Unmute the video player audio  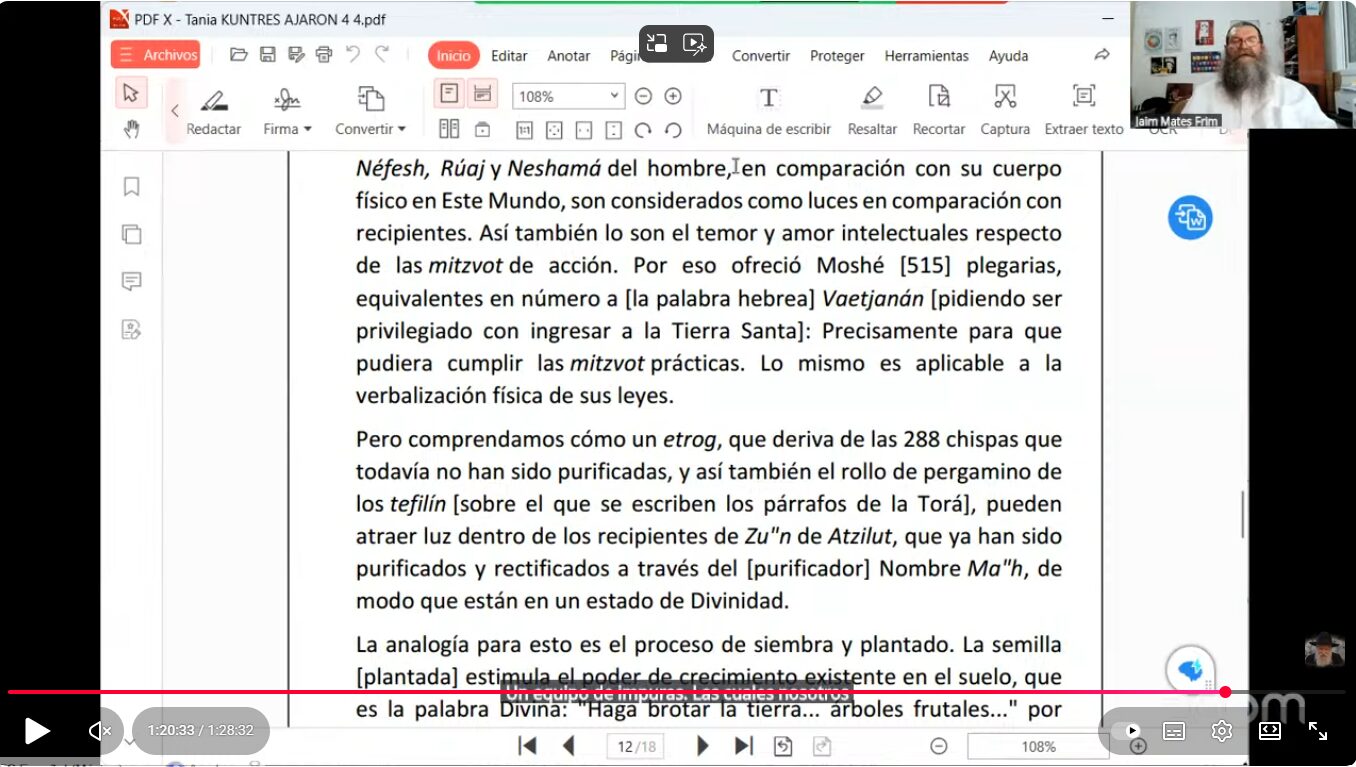[x=100, y=731]
